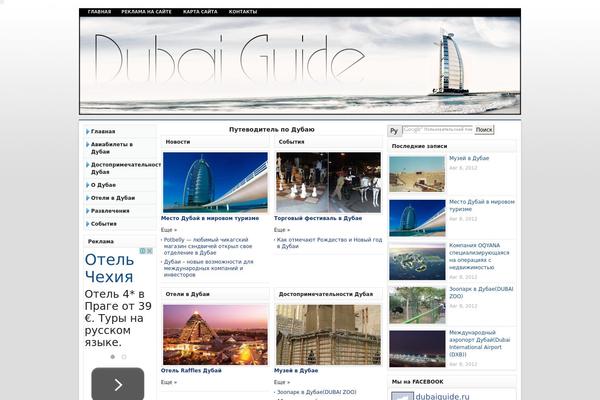Click the Поиск search button
Screen dimensions: 600x400
click(484, 130)
